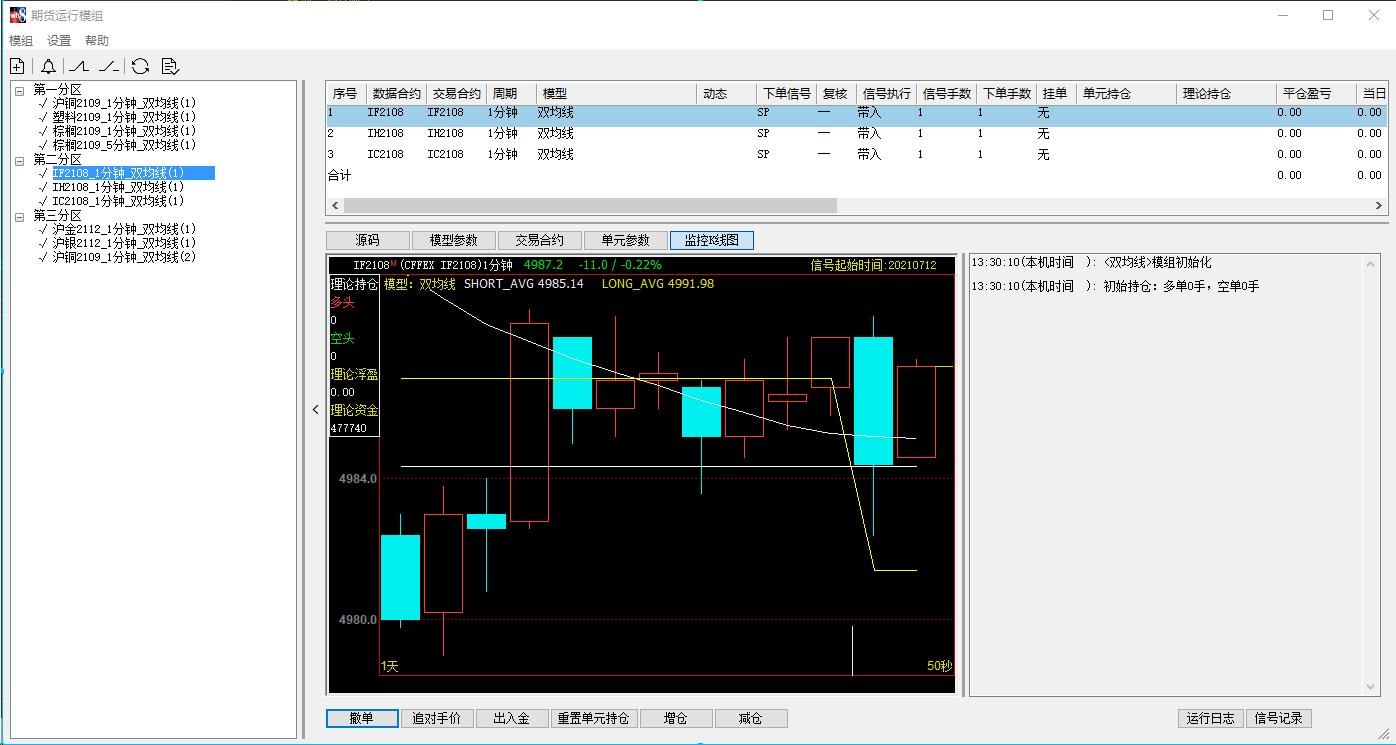Click the 模组初始化 log entry

coord(1091,262)
